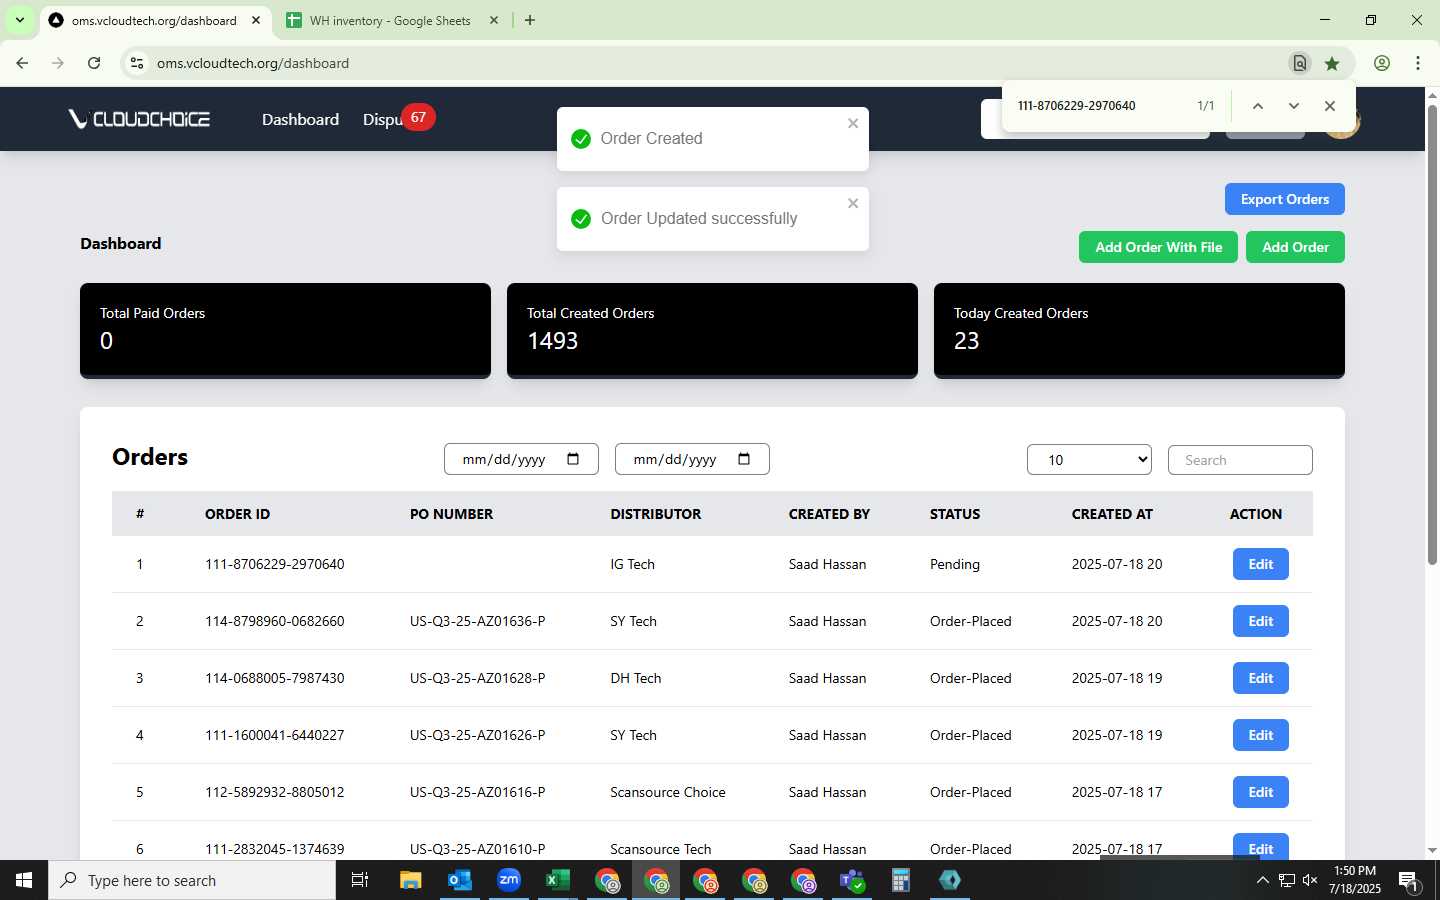Switch to WH inventory Google Sheets tab
This screenshot has height=900, width=1440.
(x=391, y=20)
